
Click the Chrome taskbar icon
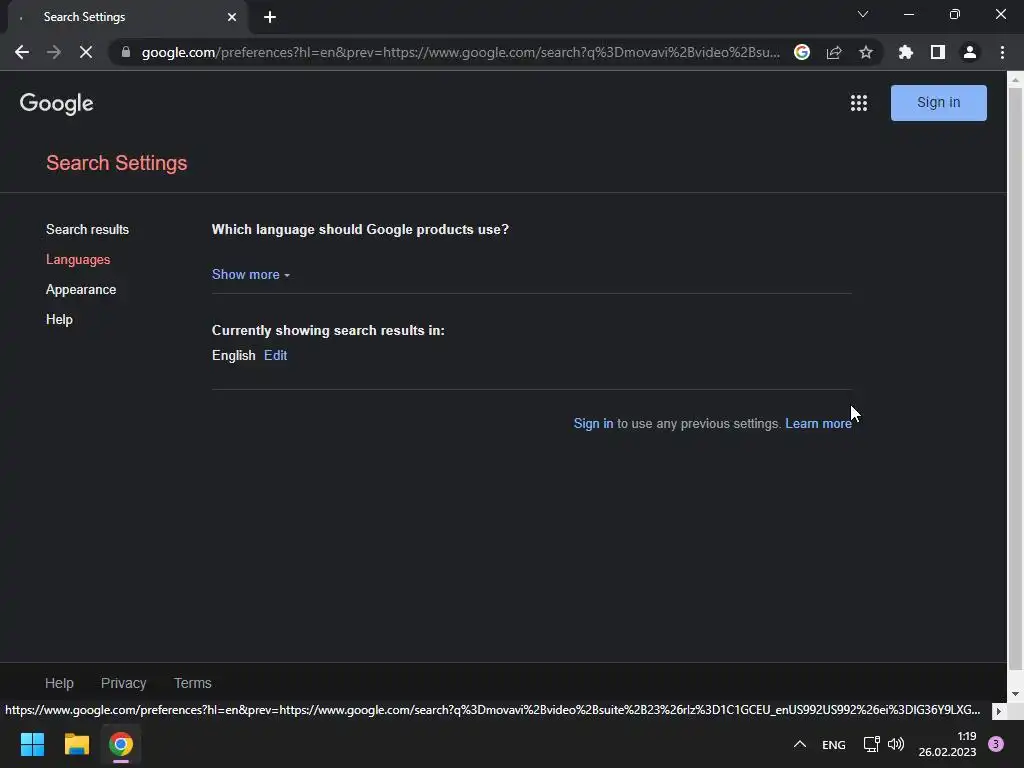pyautogui.click(x=121, y=744)
